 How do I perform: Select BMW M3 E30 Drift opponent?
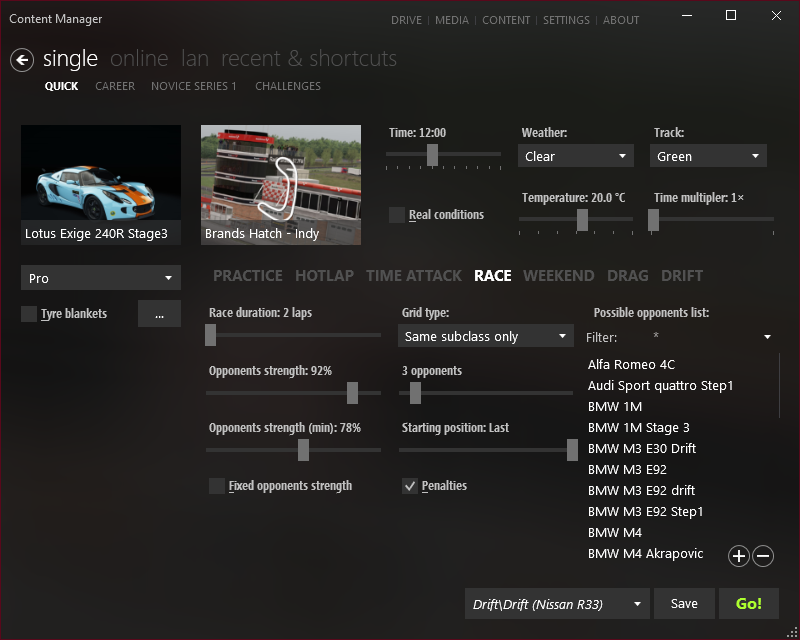642,448
